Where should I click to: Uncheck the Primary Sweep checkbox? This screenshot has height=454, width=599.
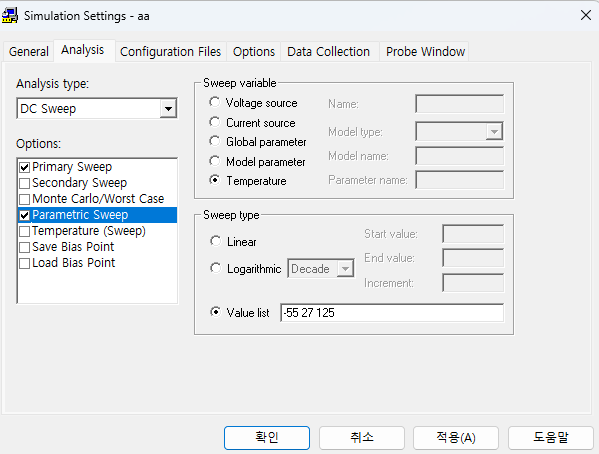(x=24, y=167)
